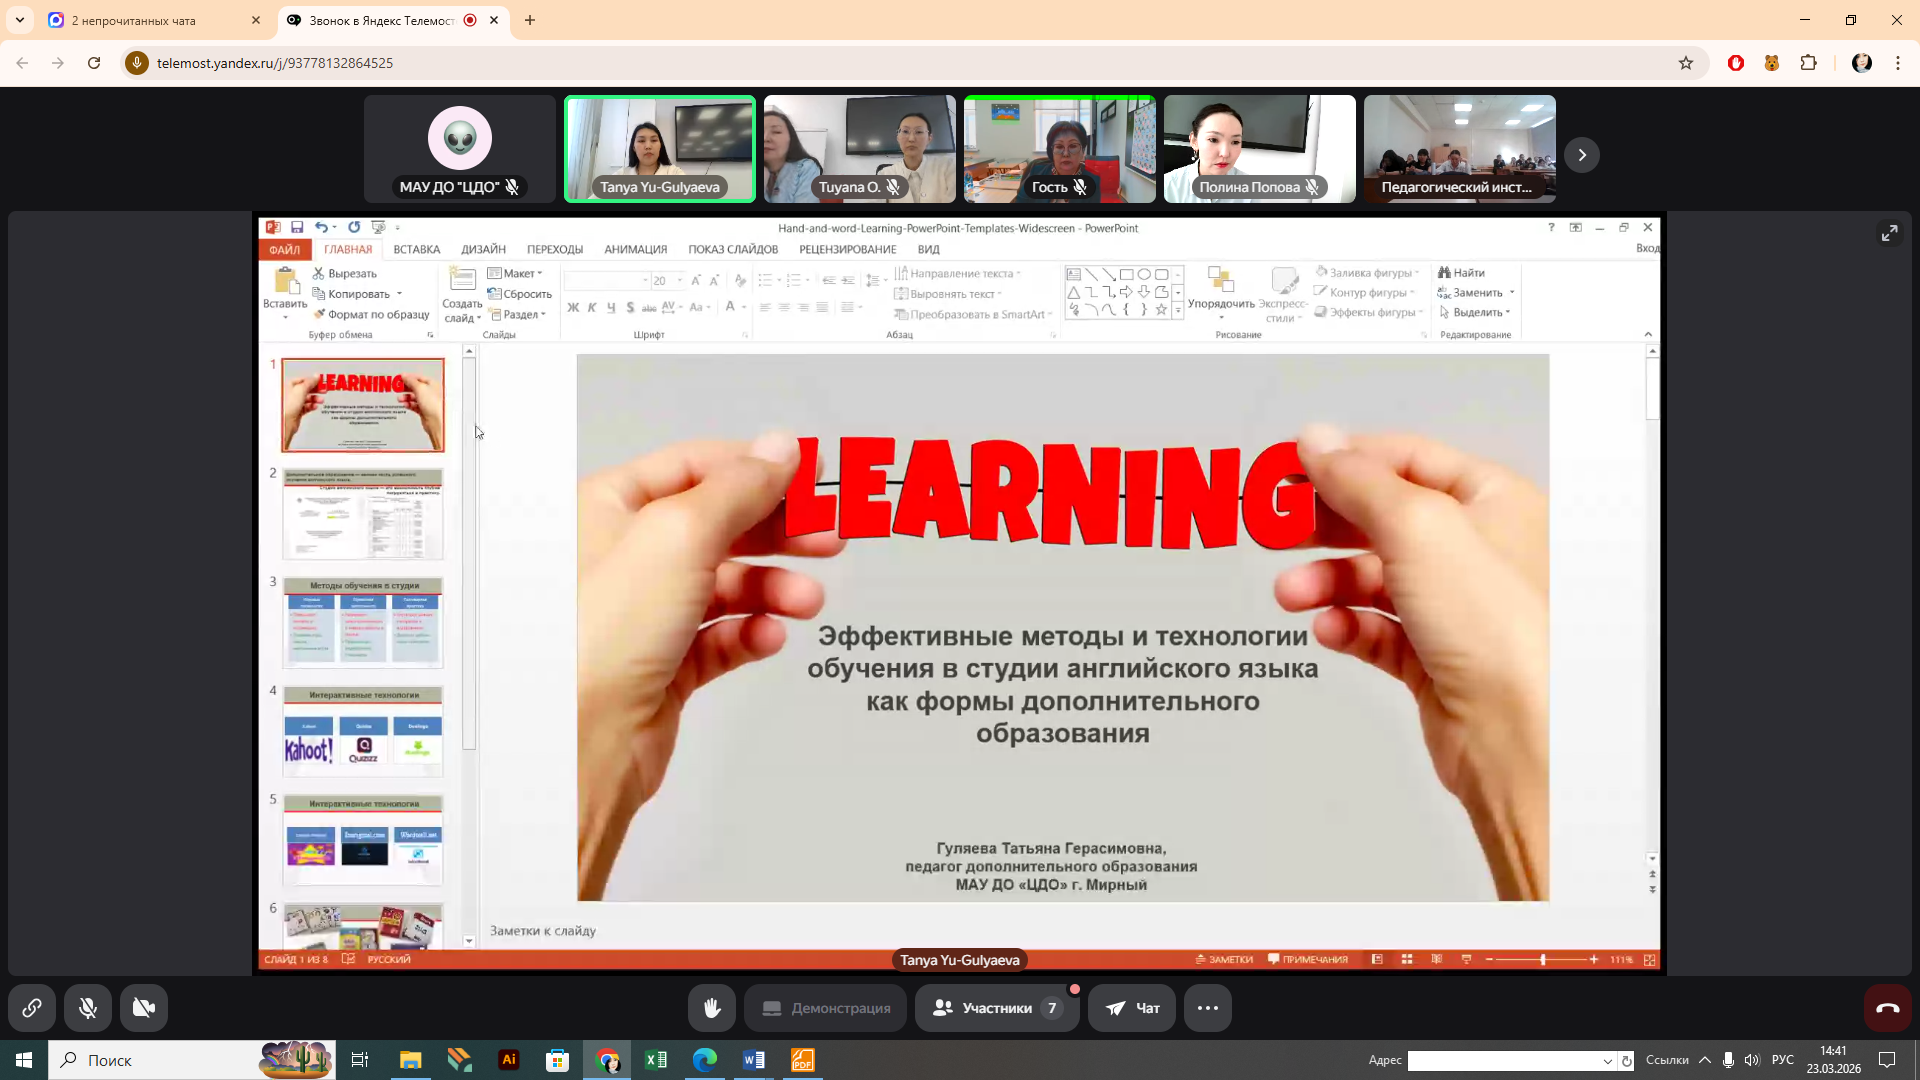This screenshot has height=1080, width=1920.
Task: Adjust the system volume speaker icon
Action: (1751, 1060)
